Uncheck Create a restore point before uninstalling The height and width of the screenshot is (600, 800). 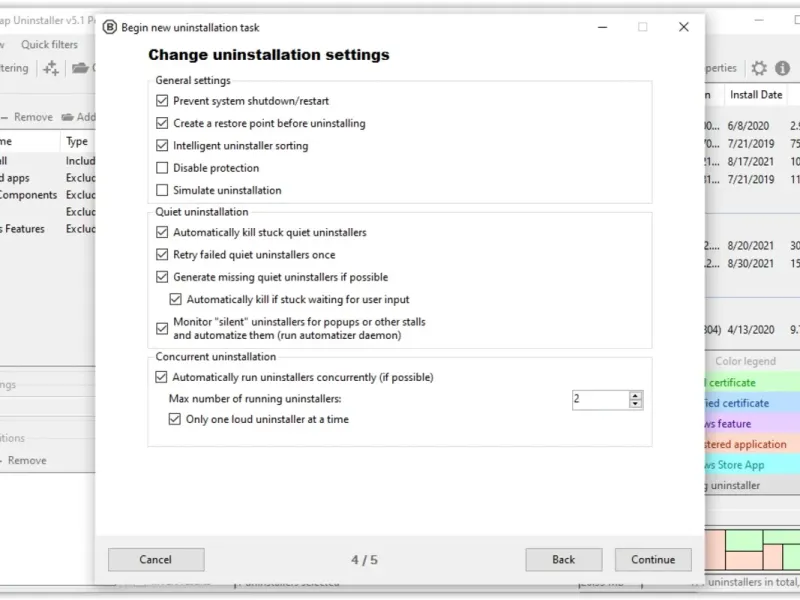point(162,123)
